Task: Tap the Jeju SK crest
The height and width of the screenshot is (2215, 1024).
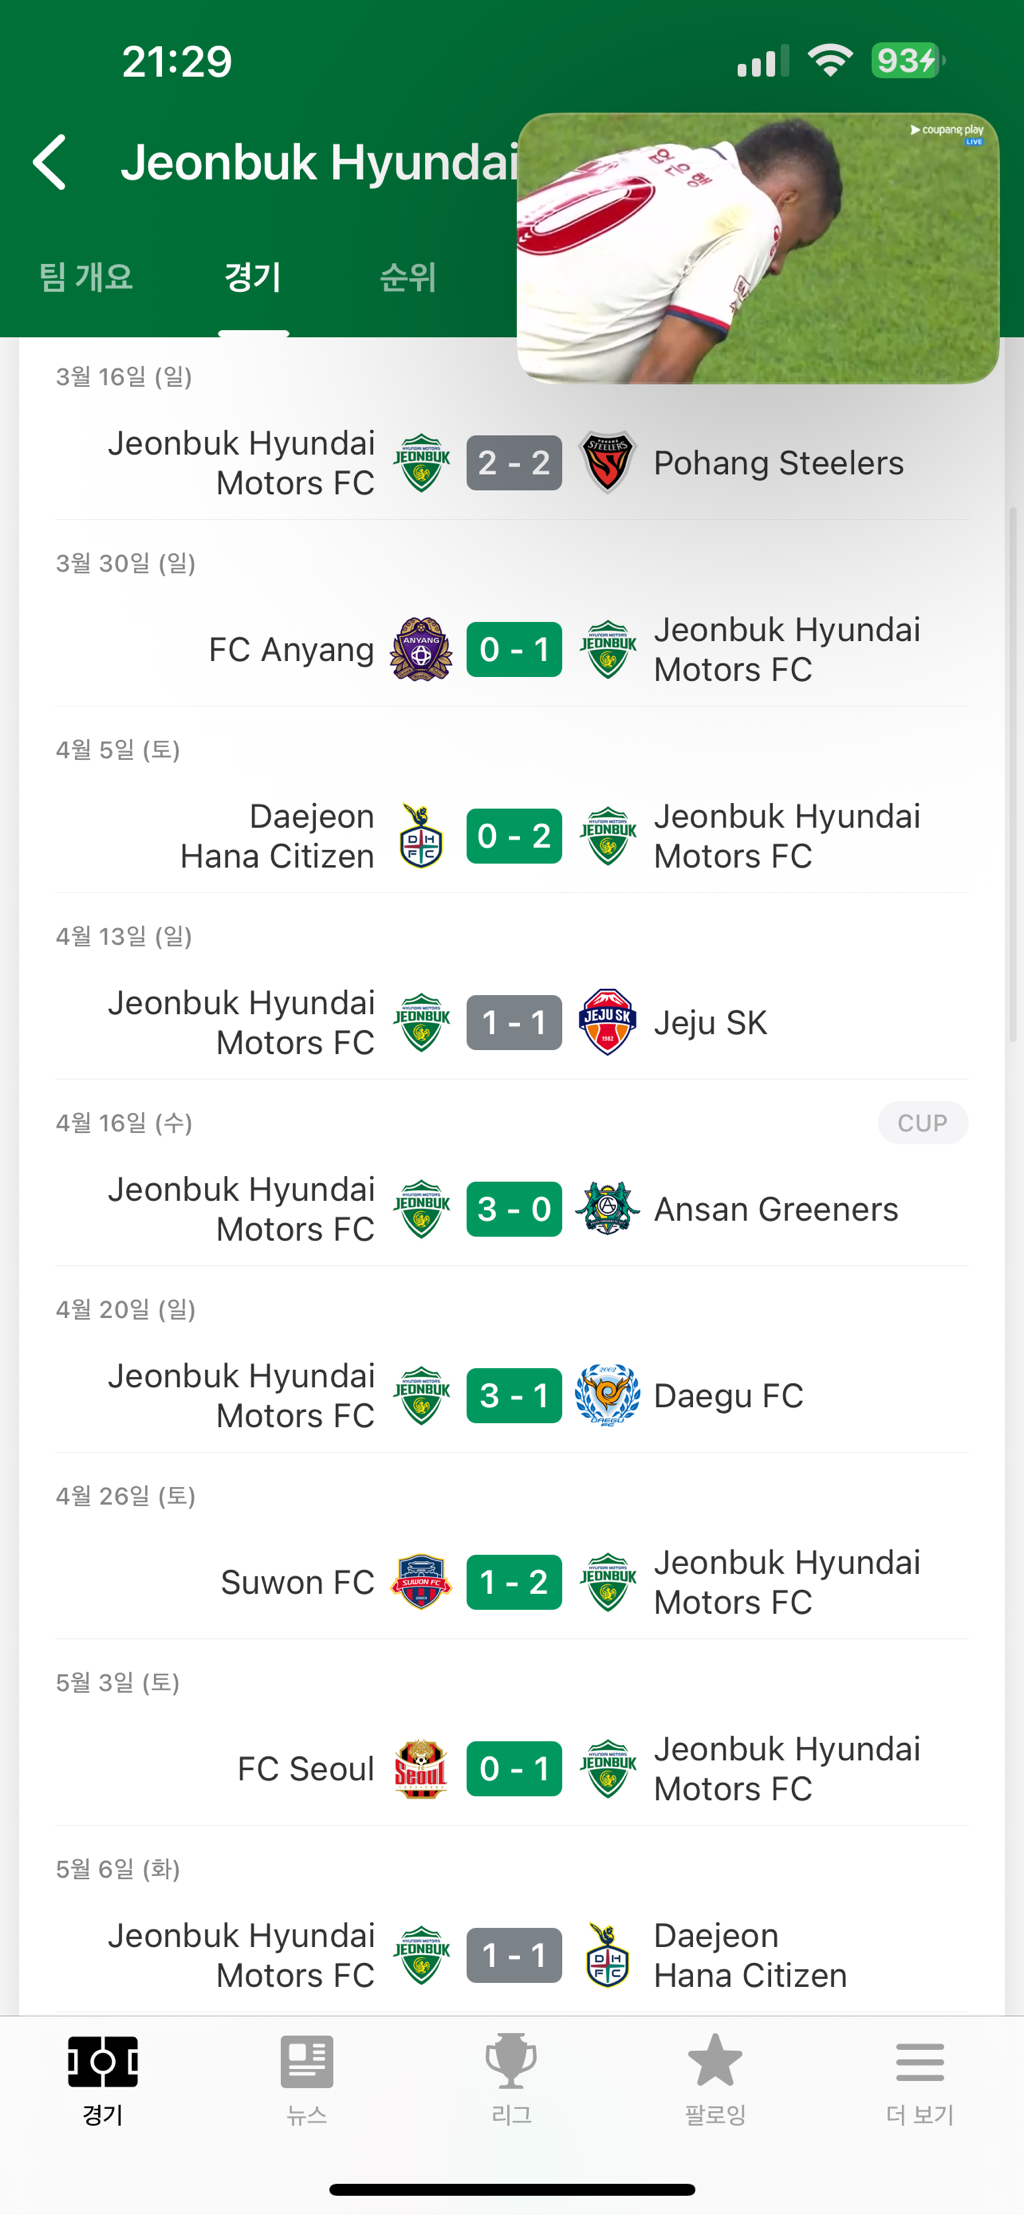Action: [x=607, y=1022]
